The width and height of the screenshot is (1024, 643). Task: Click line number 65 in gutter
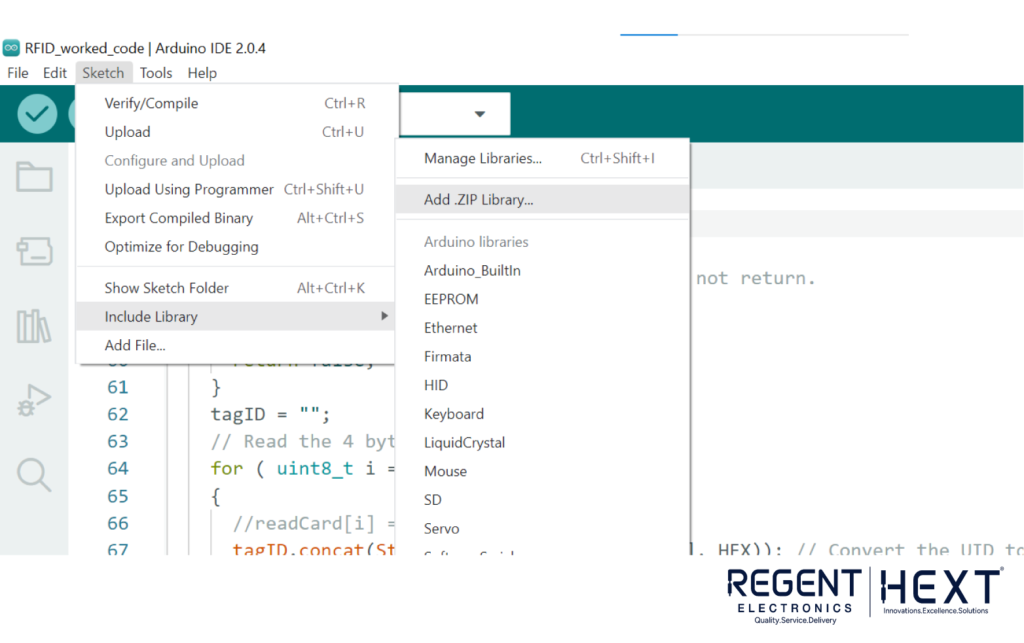tap(118, 496)
